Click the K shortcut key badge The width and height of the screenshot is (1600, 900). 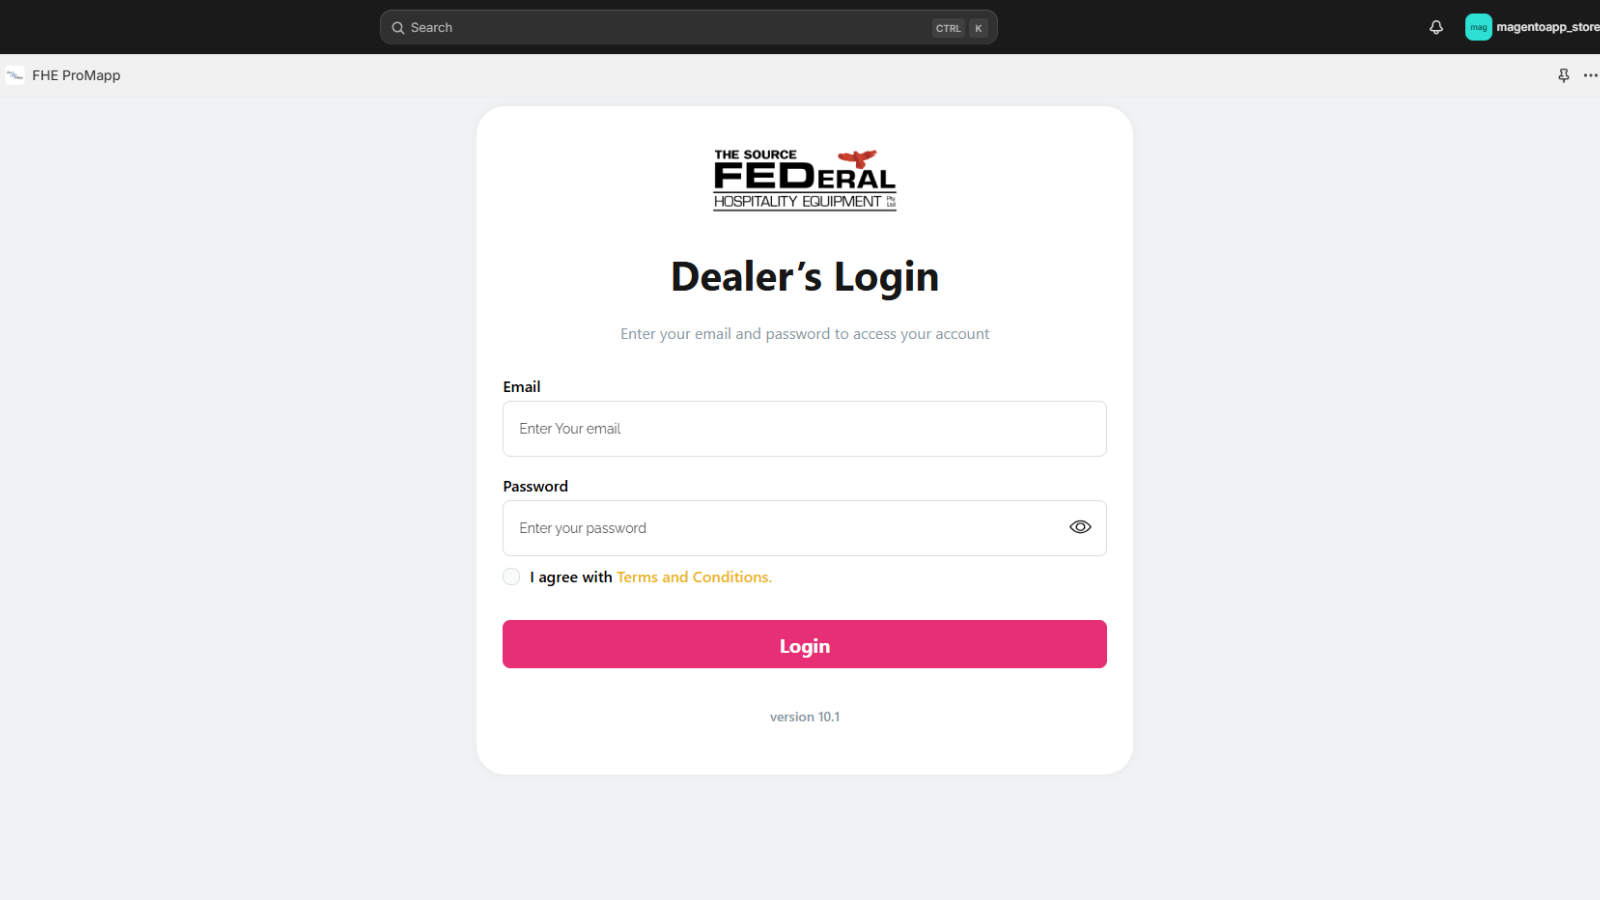click(978, 28)
